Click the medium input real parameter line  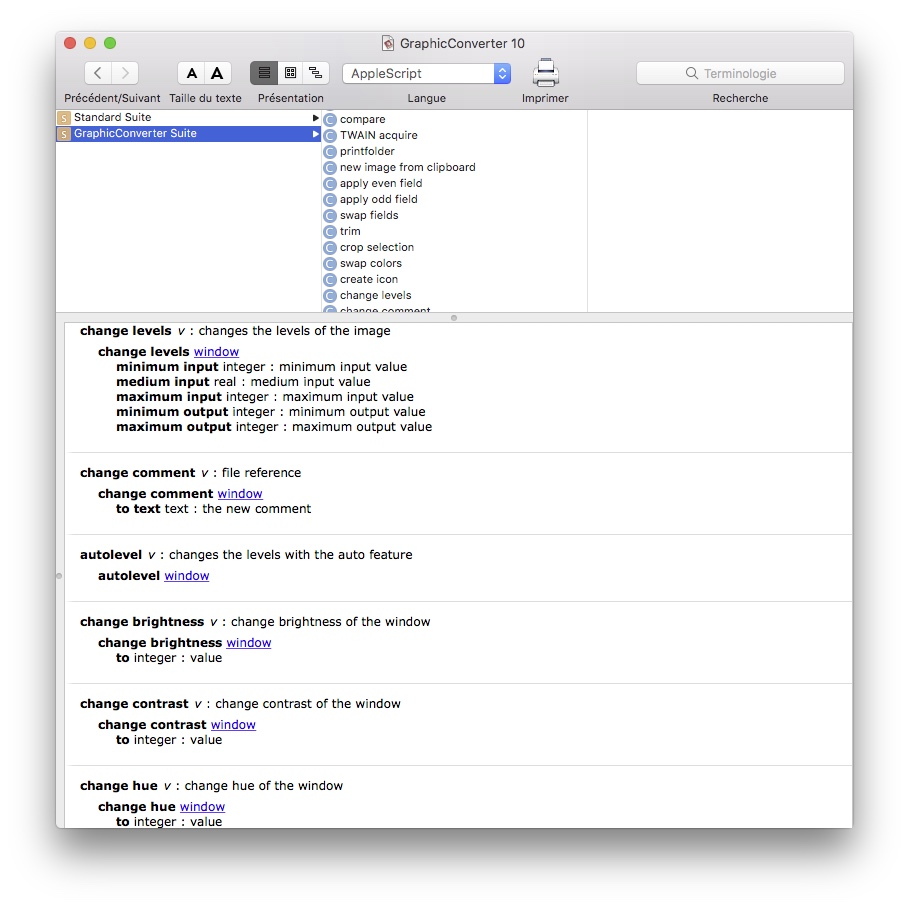[x=243, y=382]
